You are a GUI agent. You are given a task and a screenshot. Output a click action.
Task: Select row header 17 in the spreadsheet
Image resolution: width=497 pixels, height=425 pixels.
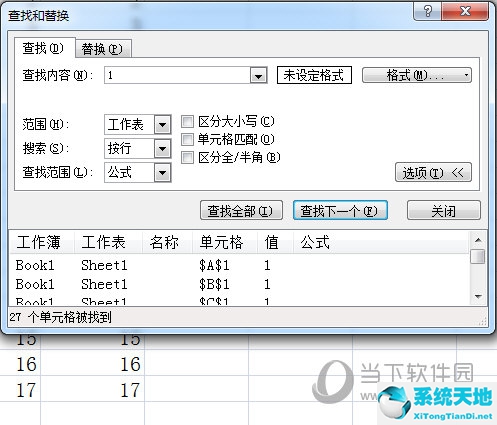[x=20, y=389]
